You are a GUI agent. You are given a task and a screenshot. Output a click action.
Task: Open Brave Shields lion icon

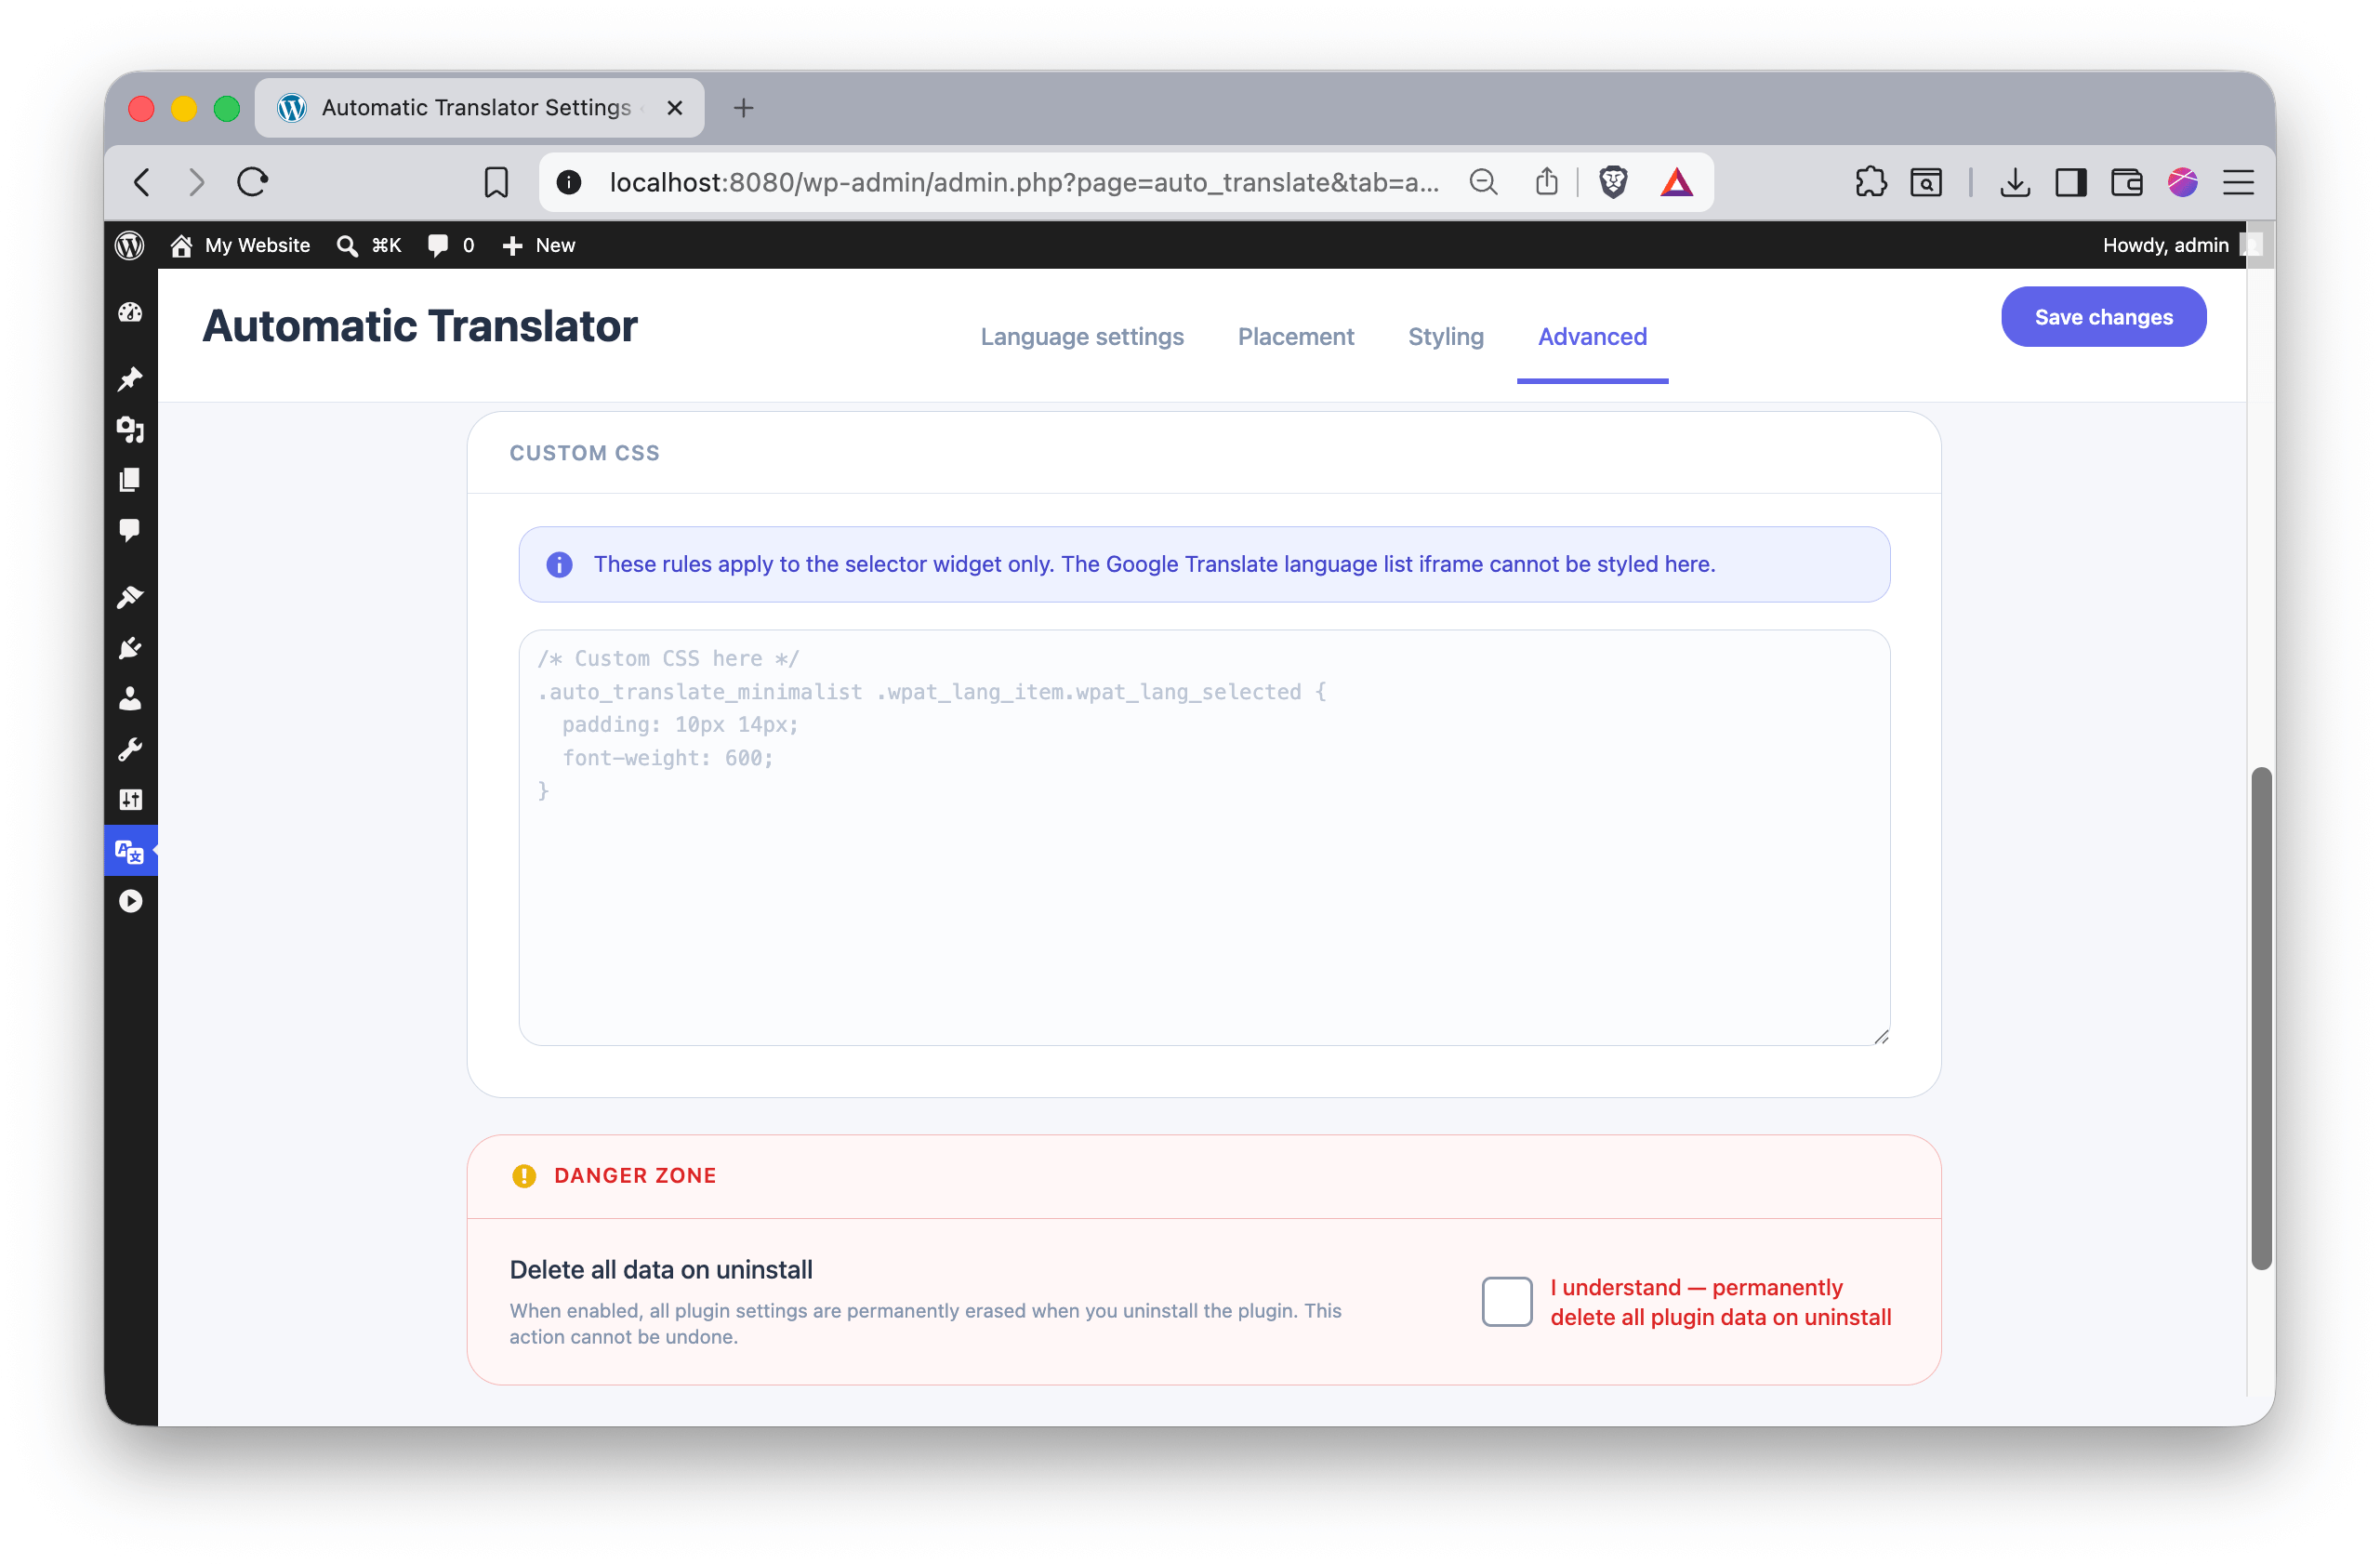(1613, 182)
